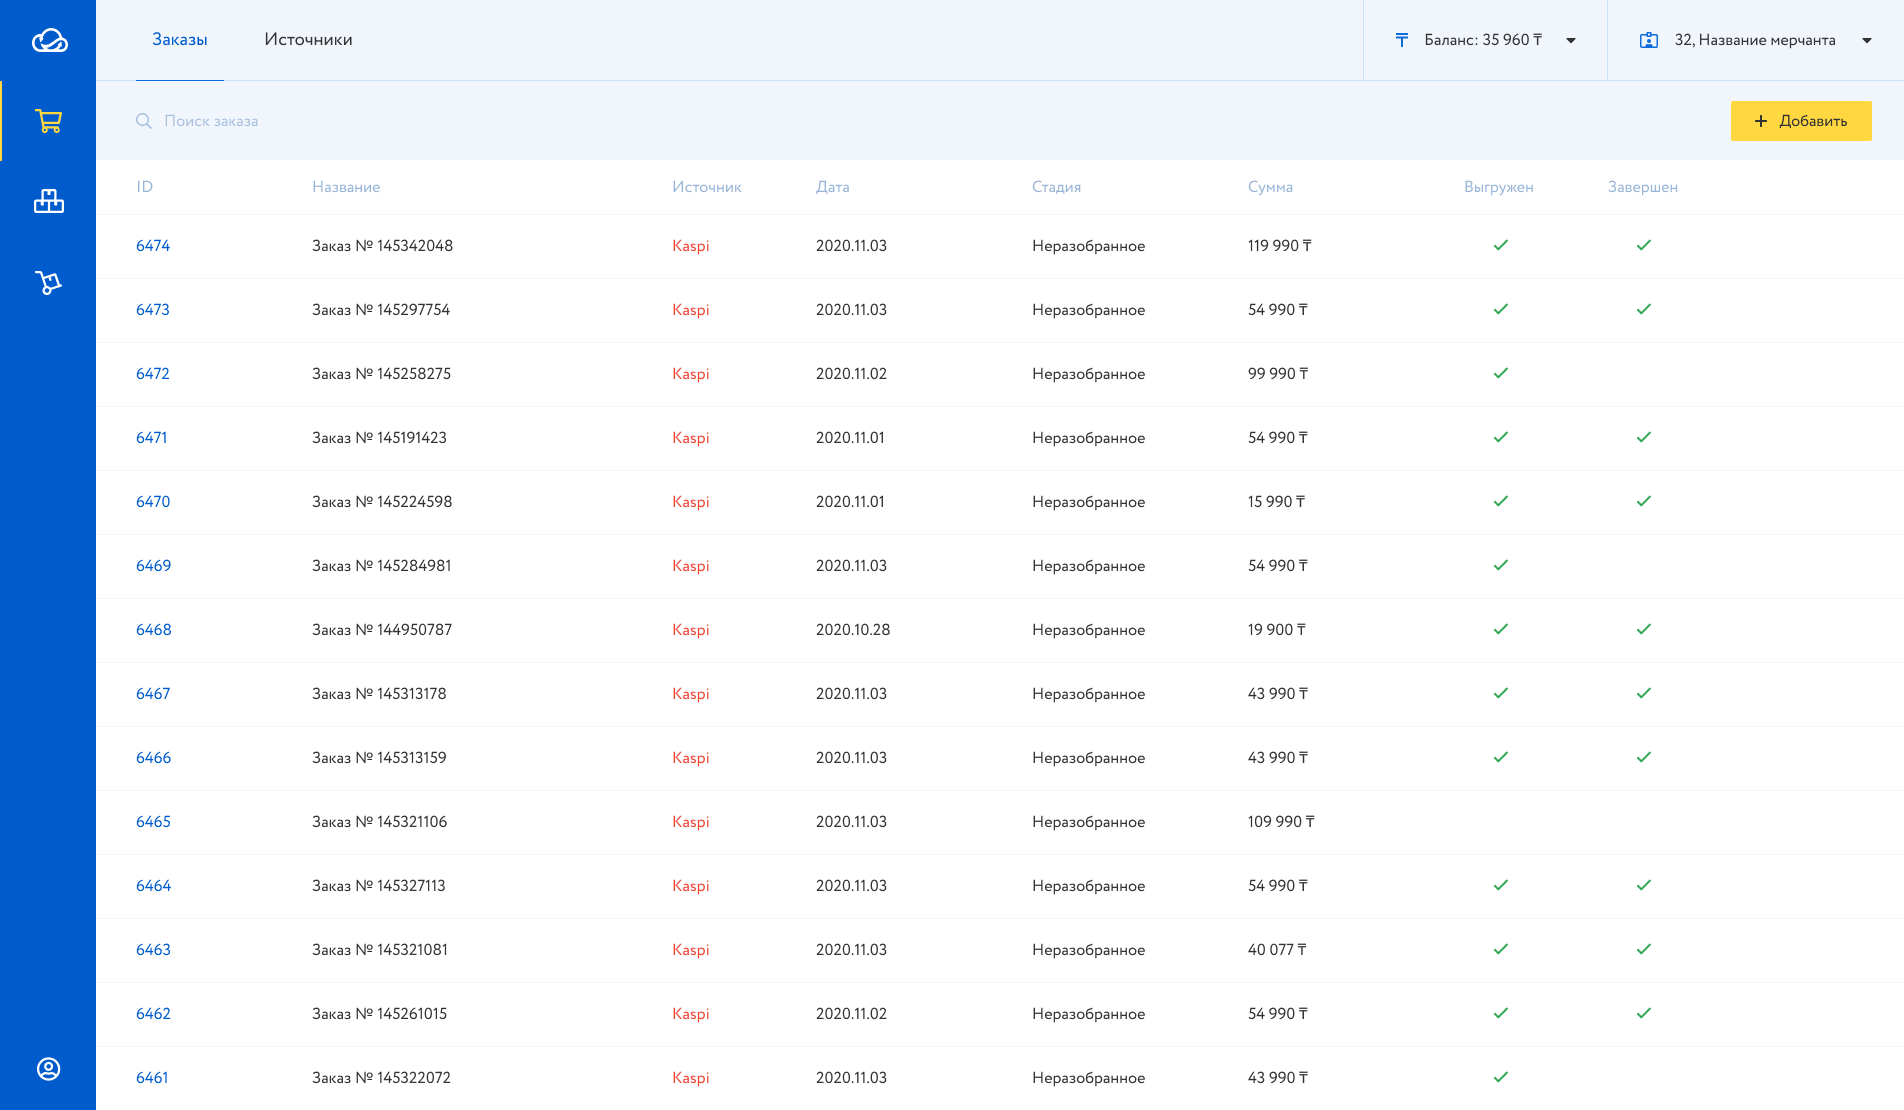Switch to the Источники tab
This screenshot has height=1110, width=1904.
click(x=308, y=40)
